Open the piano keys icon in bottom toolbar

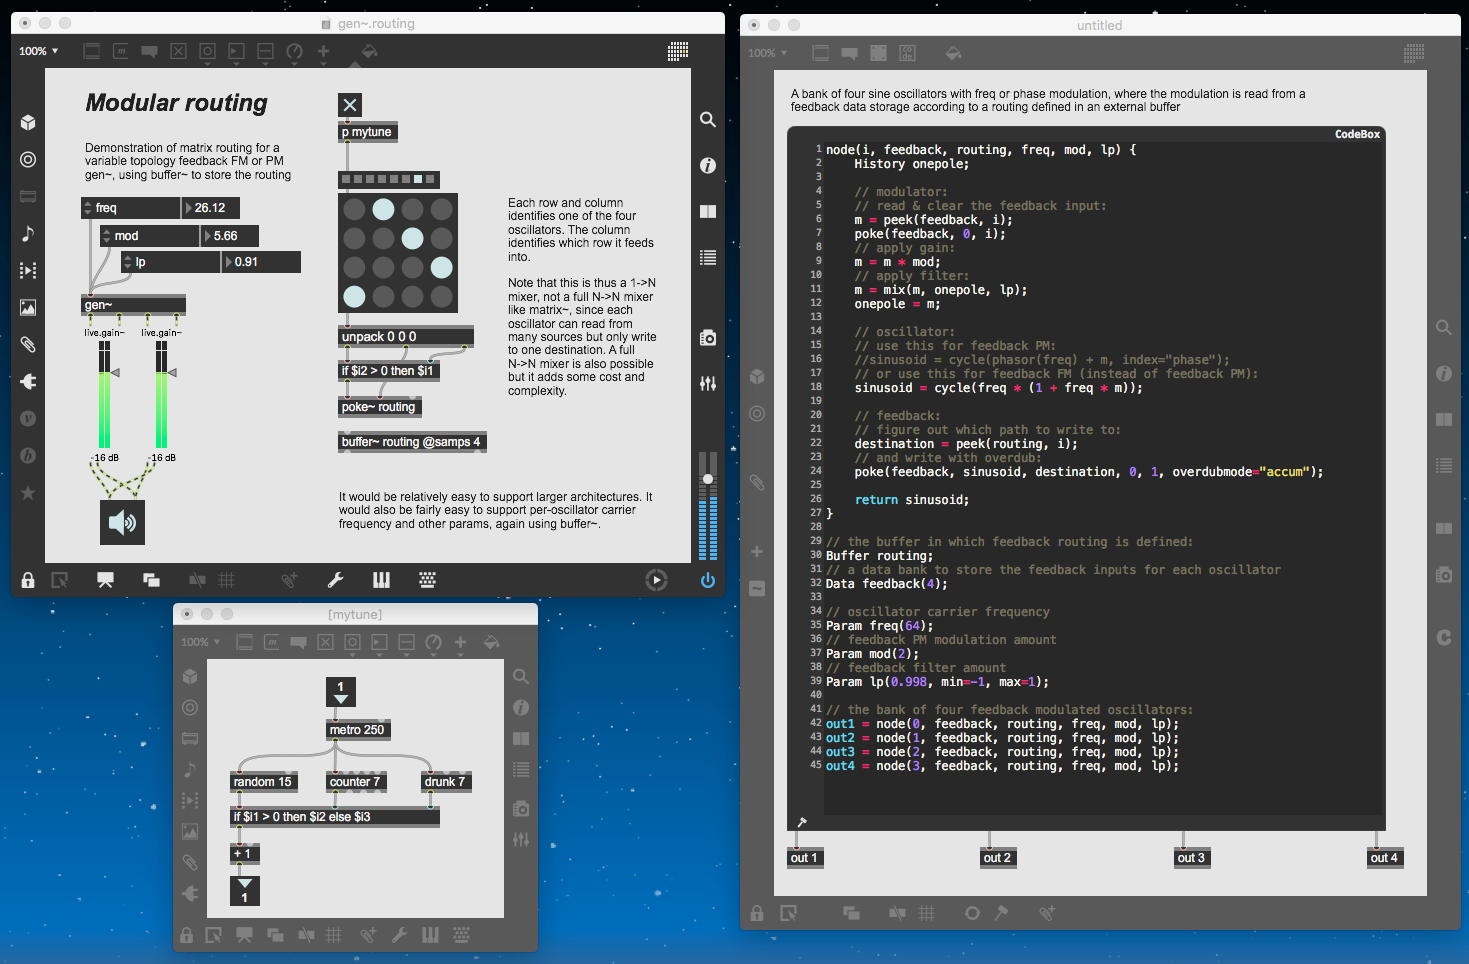[381, 580]
